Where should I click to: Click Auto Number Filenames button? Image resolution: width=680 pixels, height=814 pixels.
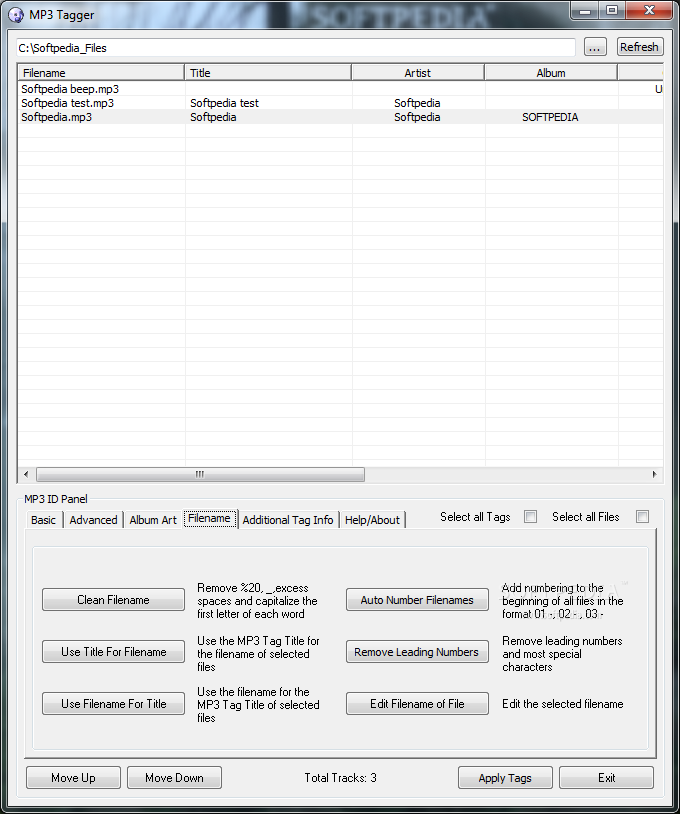click(x=417, y=600)
